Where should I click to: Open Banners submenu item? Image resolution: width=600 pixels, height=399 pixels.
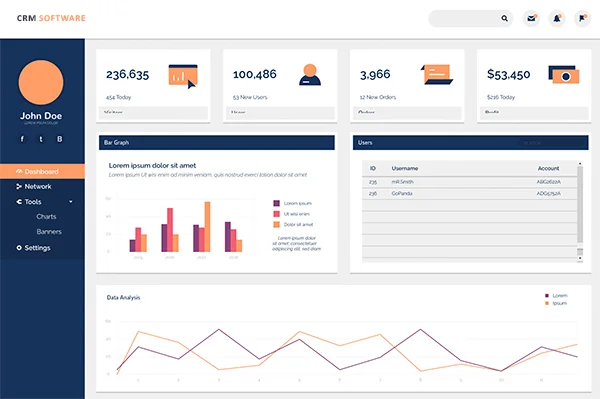(x=49, y=231)
